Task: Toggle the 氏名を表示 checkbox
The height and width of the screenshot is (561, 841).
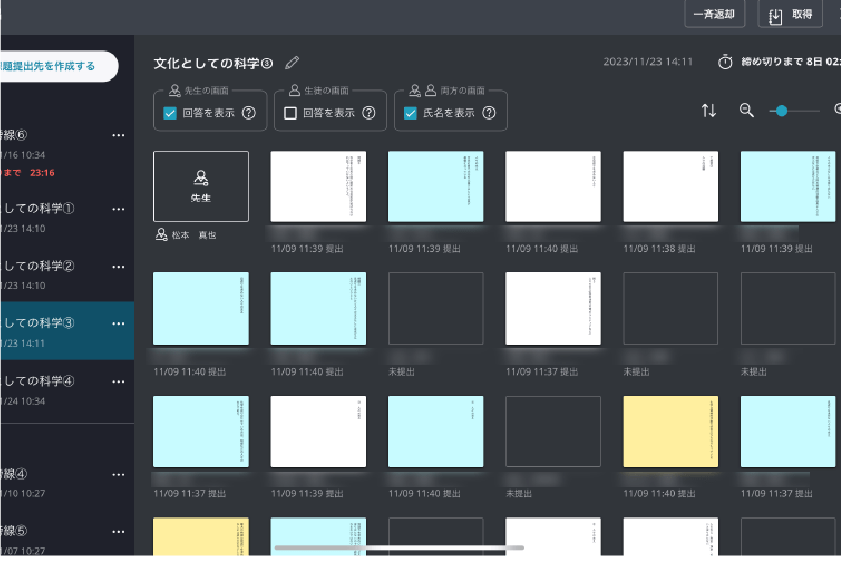Action: coord(410,113)
